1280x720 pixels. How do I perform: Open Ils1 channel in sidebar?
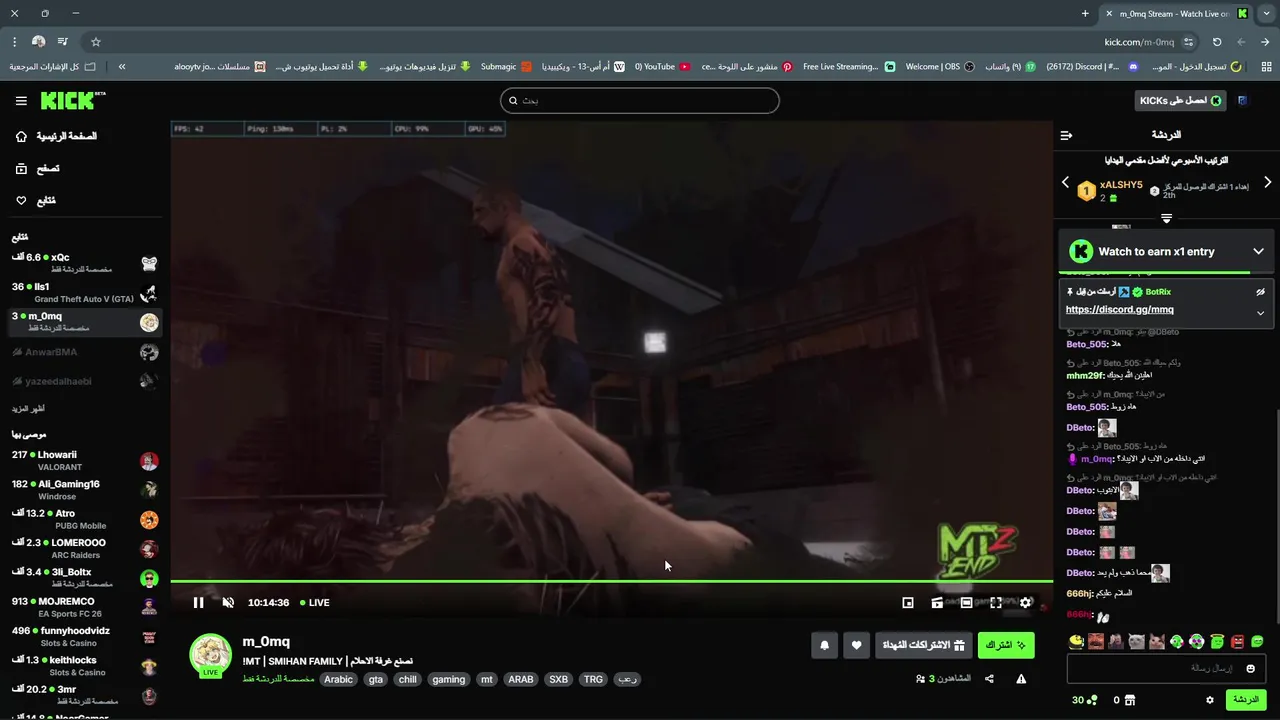(85, 292)
